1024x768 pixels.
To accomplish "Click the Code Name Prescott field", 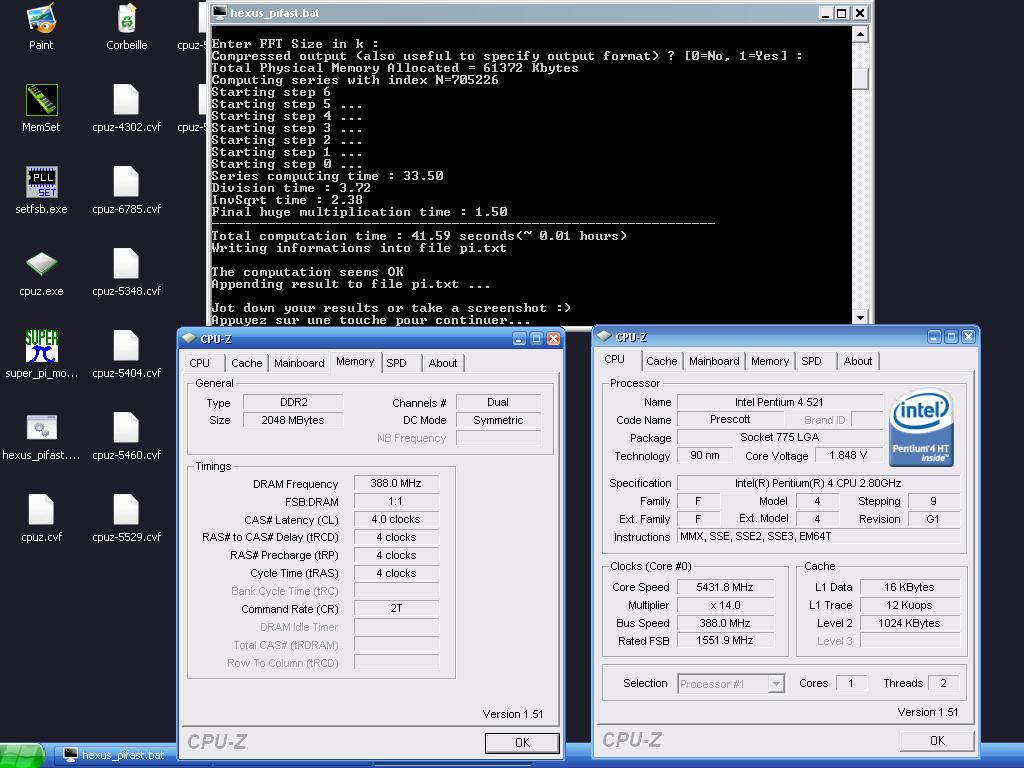I will pyautogui.click(x=729, y=419).
